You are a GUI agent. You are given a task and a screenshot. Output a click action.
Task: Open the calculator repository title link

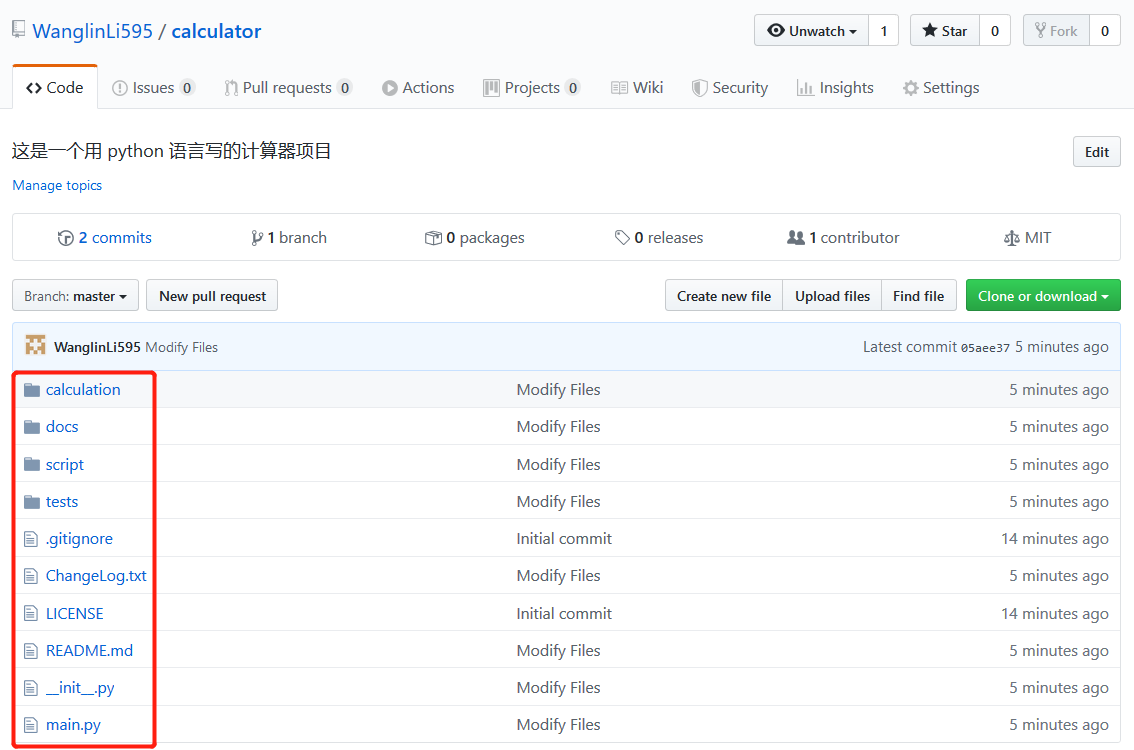[x=216, y=31]
